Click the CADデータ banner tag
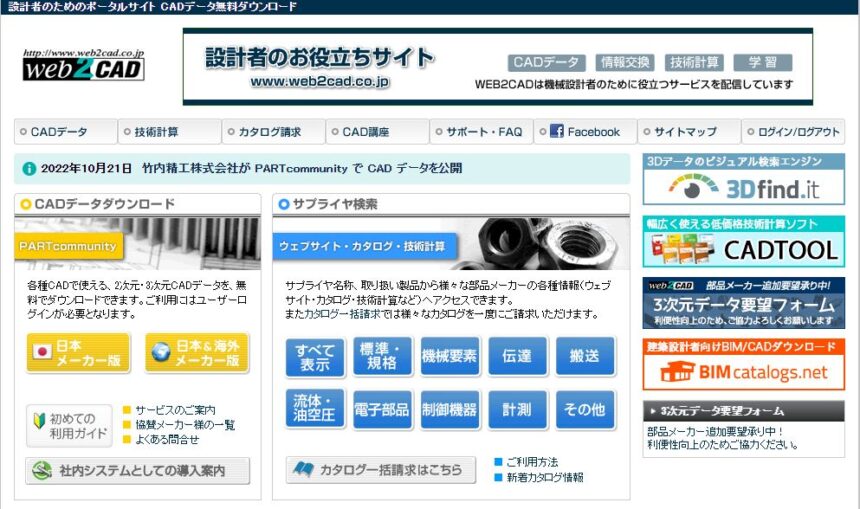The height and width of the screenshot is (509, 860). pos(546,63)
